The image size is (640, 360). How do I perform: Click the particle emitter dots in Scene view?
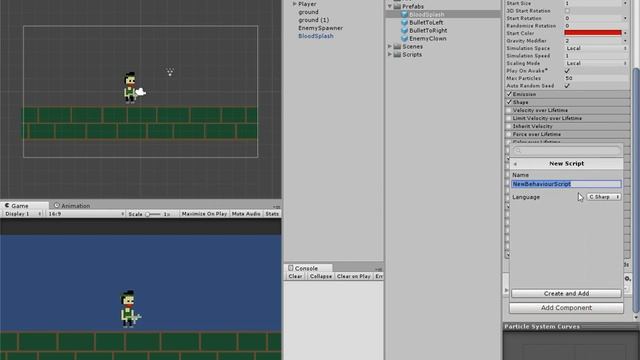(x=170, y=72)
